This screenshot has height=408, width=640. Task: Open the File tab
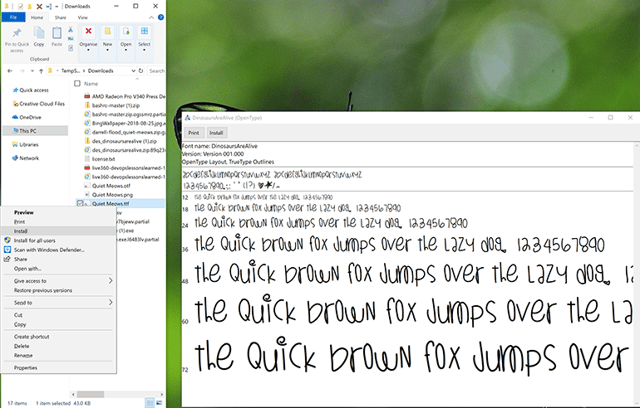click(13, 17)
